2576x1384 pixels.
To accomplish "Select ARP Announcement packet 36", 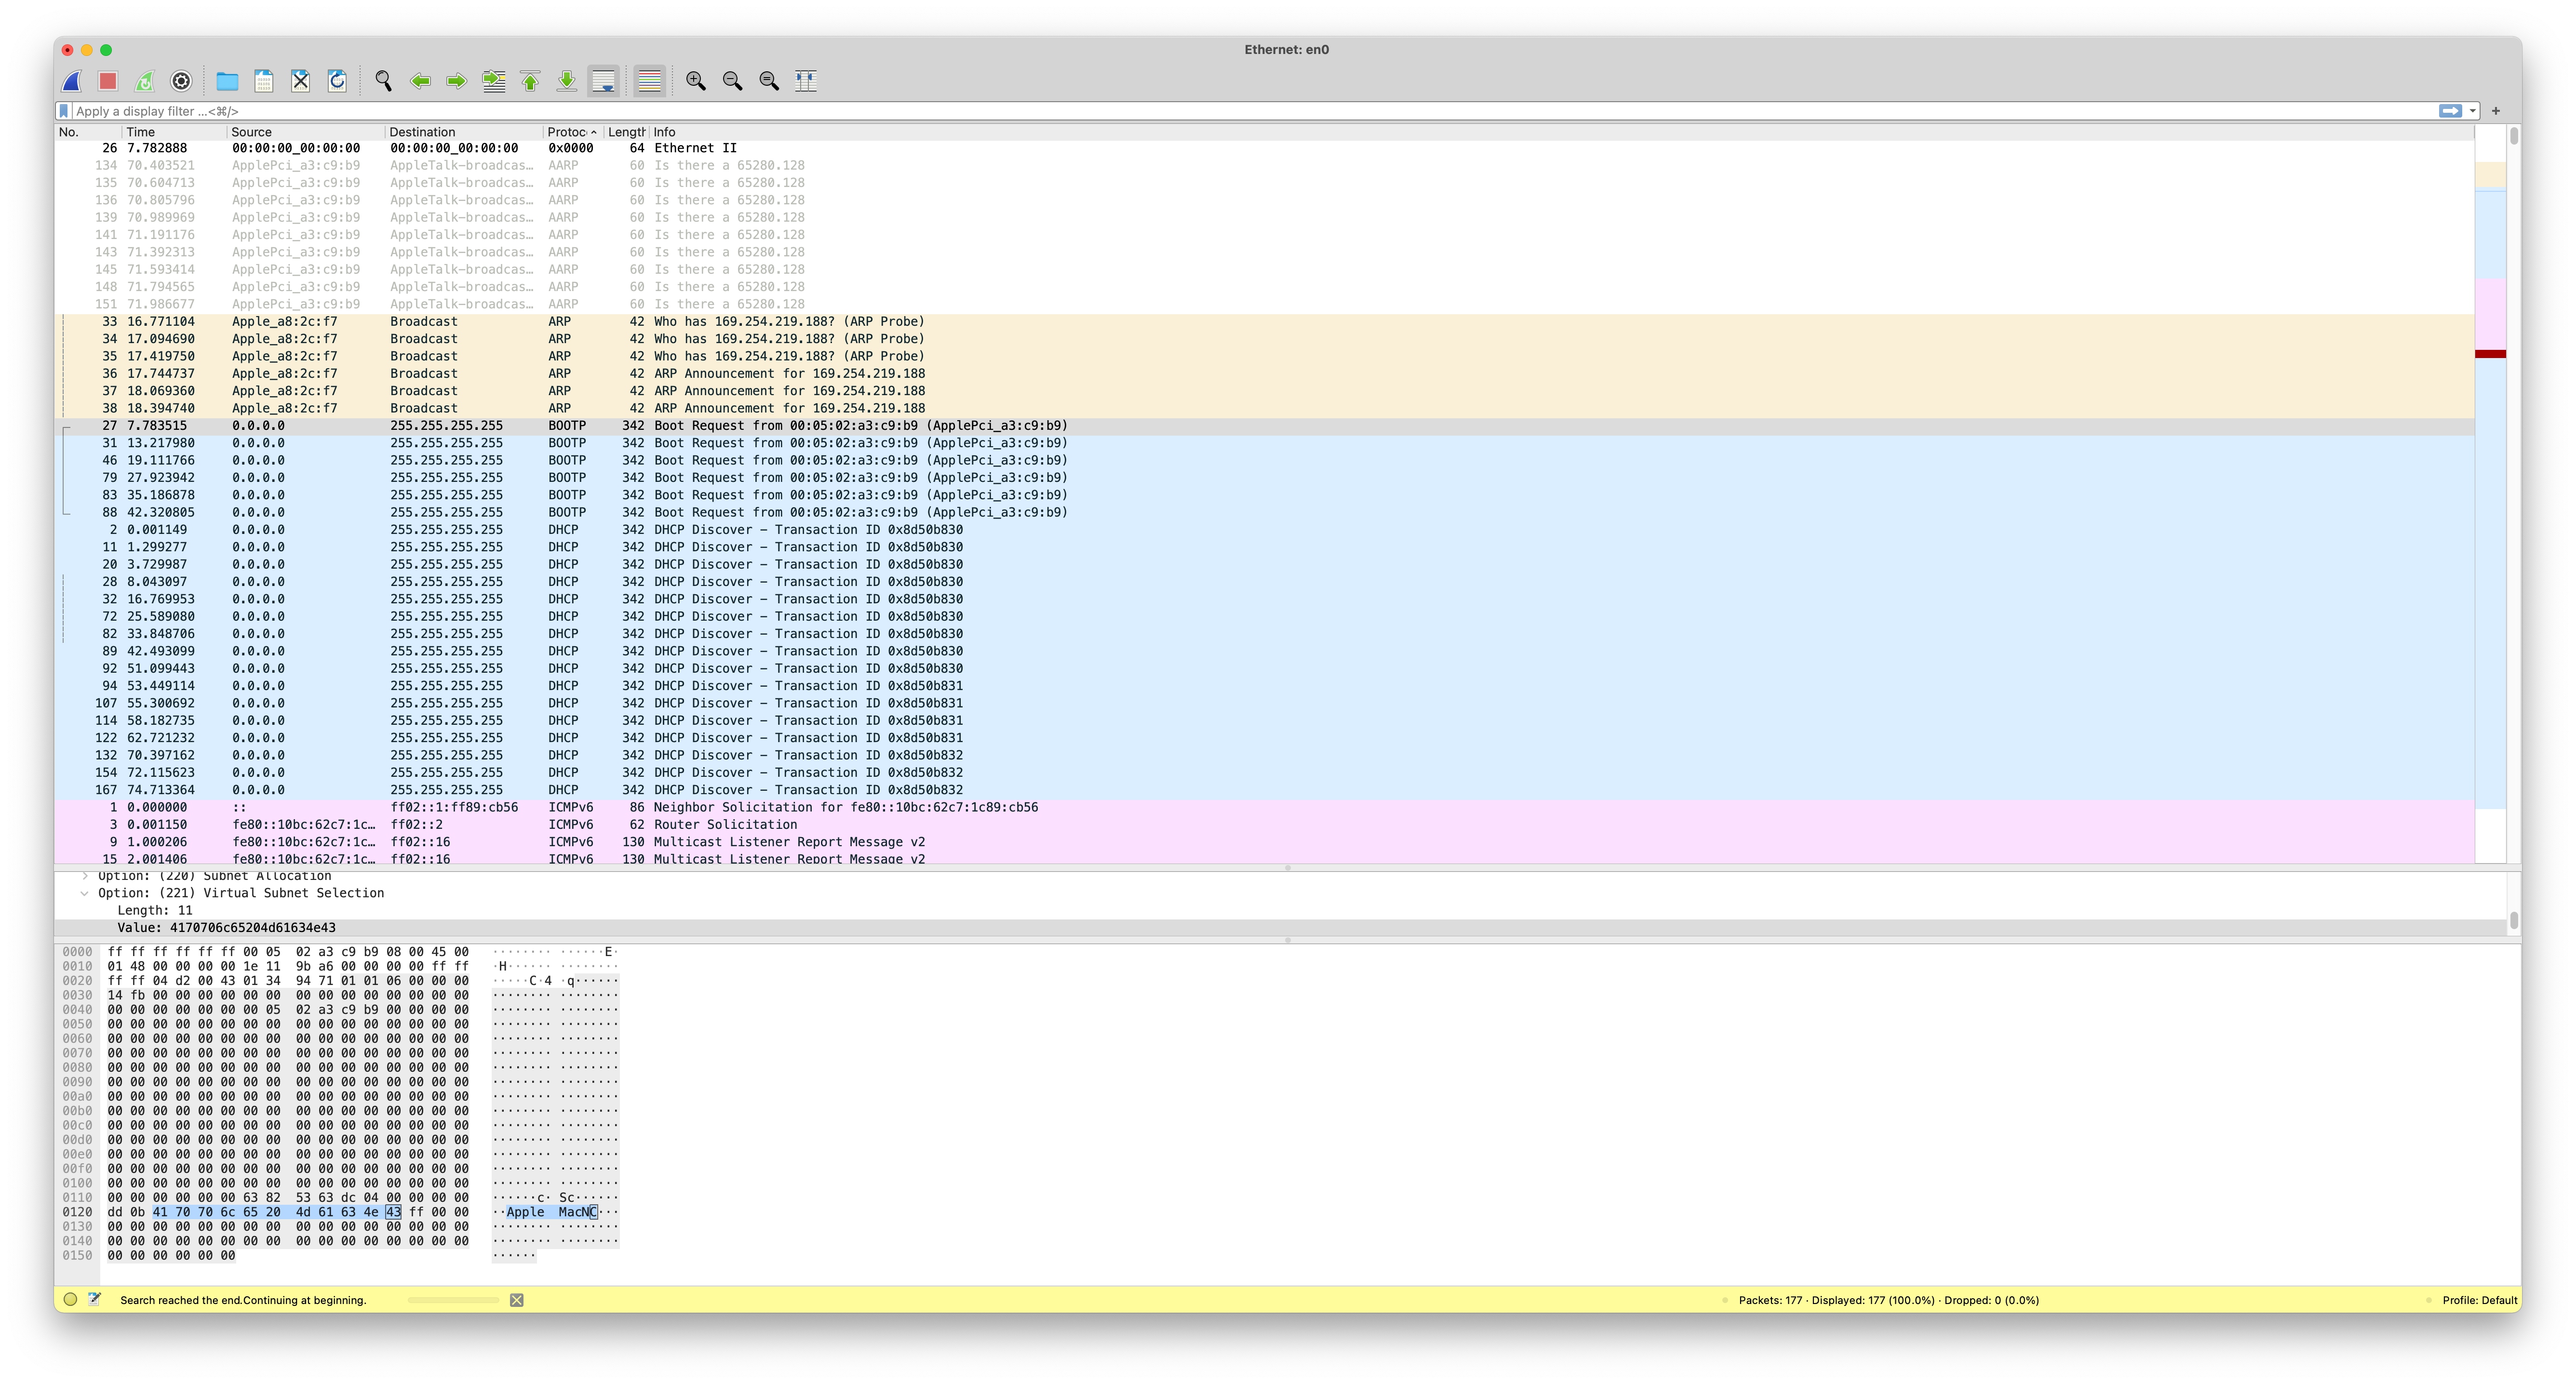I will (1264, 374).
